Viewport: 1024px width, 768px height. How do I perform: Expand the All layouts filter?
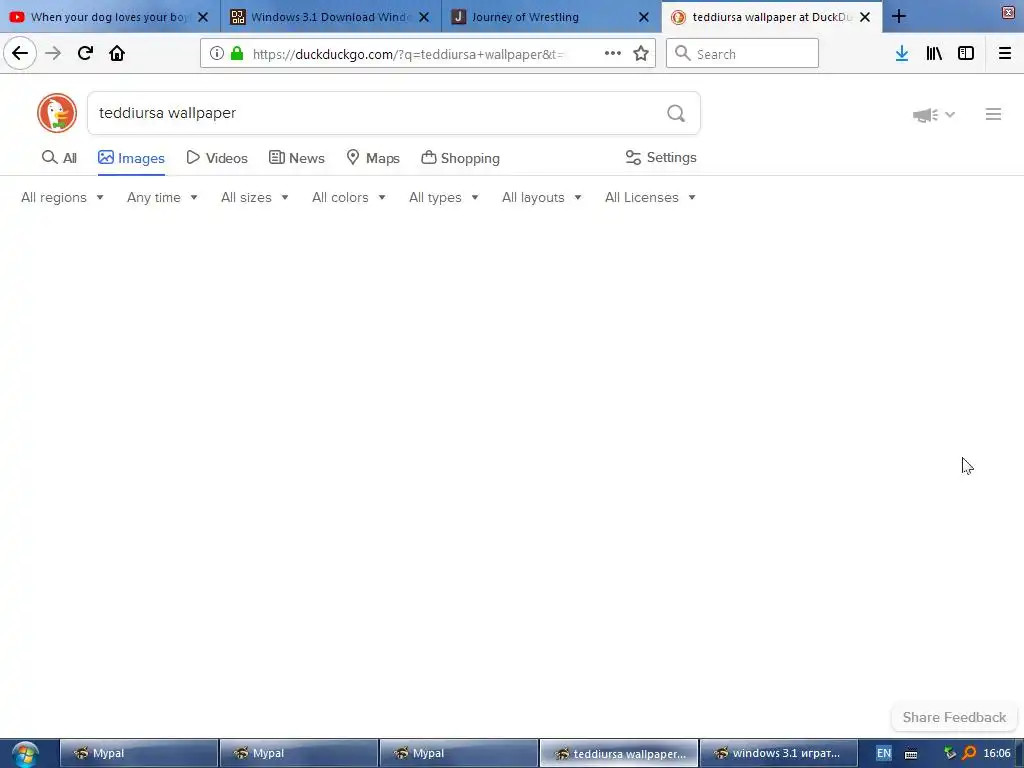coord(541,197)
